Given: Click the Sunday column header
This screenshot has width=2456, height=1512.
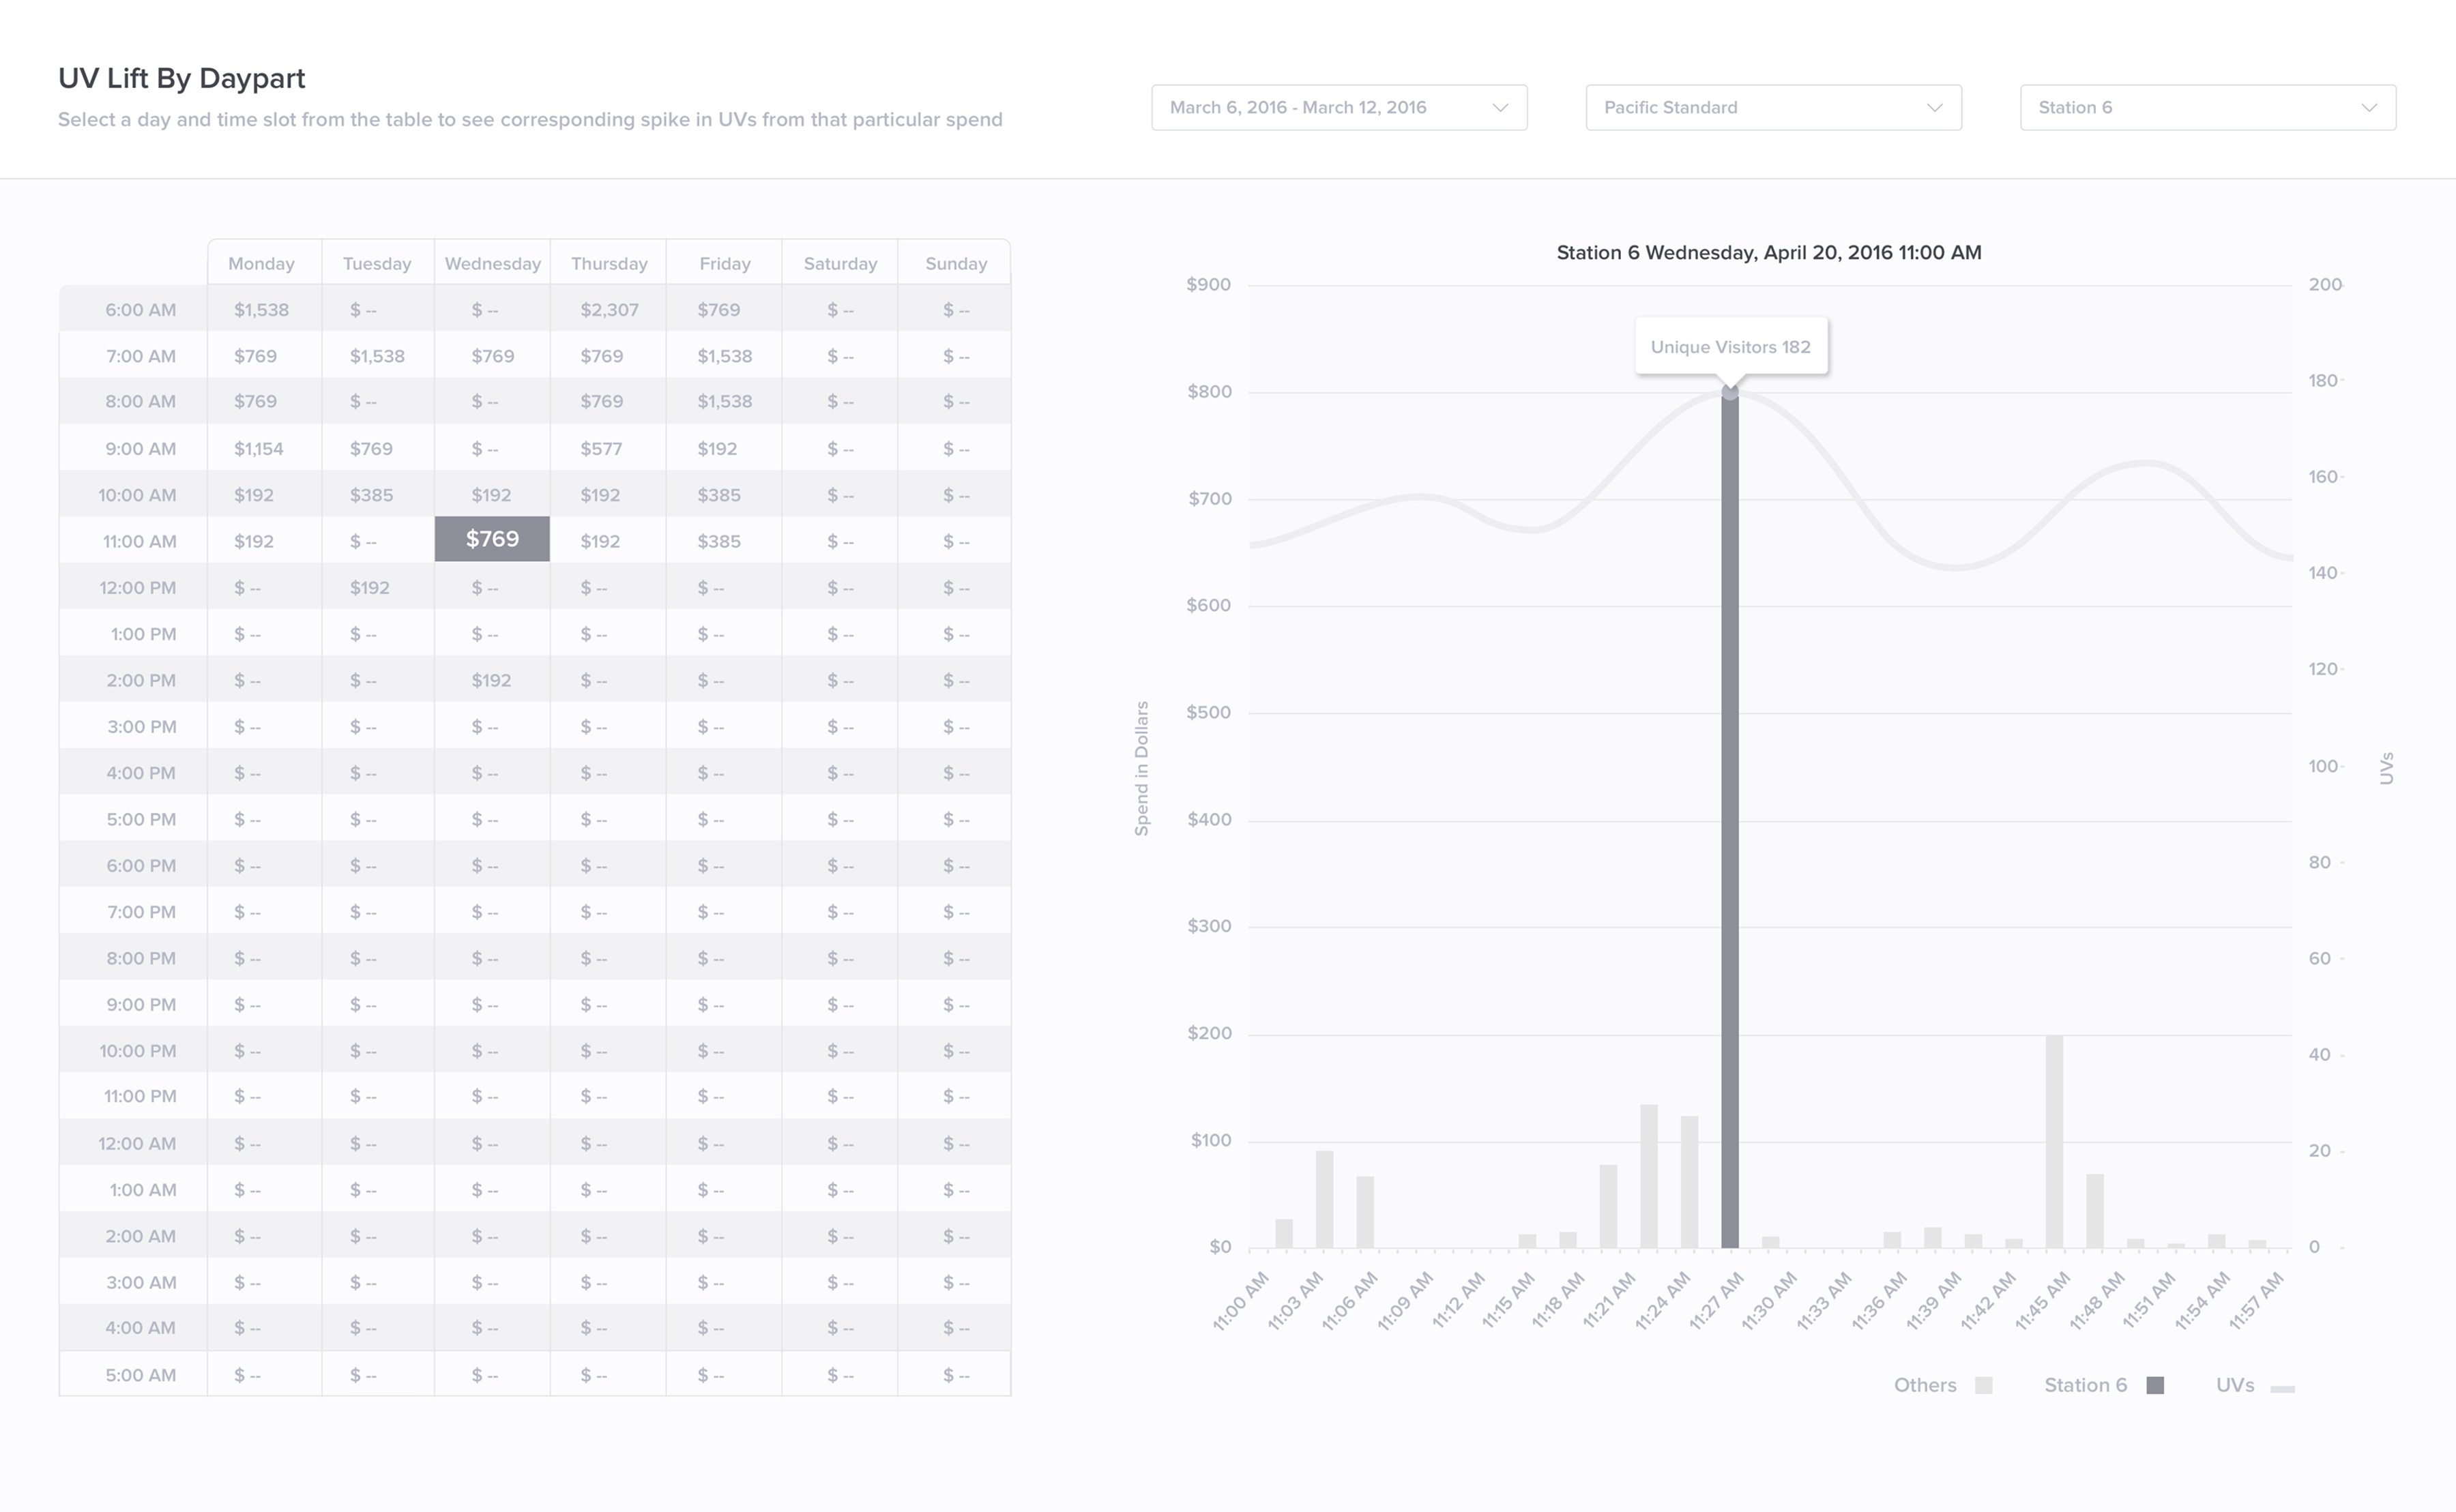Looking at the screenshot, I should coord(955,263).
